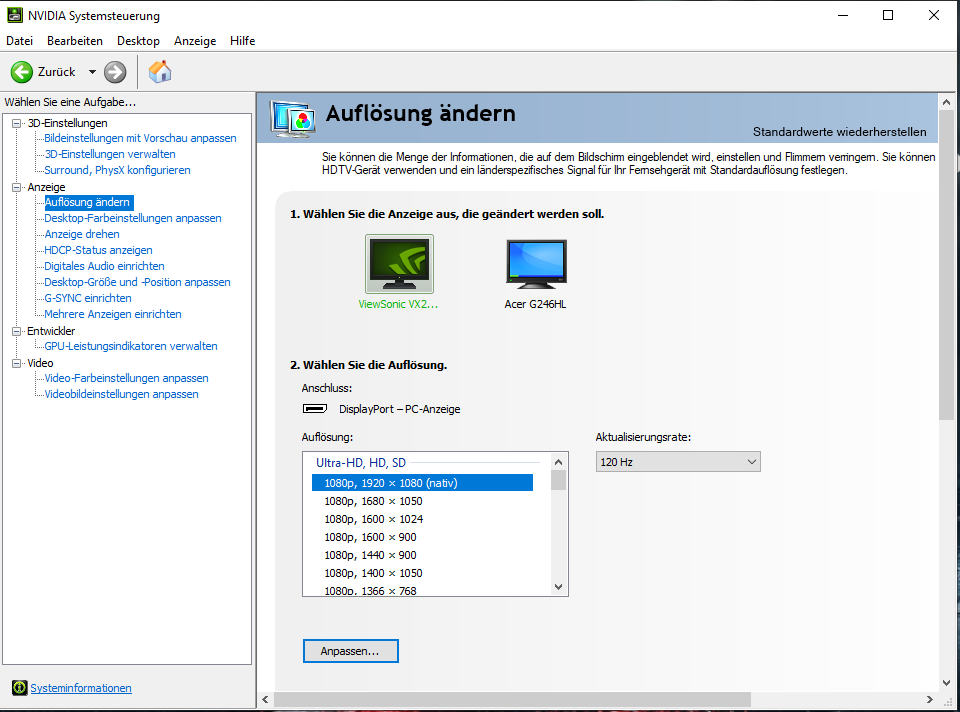Open Bildeinstellungen mit Vorschau anpassen

(140, 138)
